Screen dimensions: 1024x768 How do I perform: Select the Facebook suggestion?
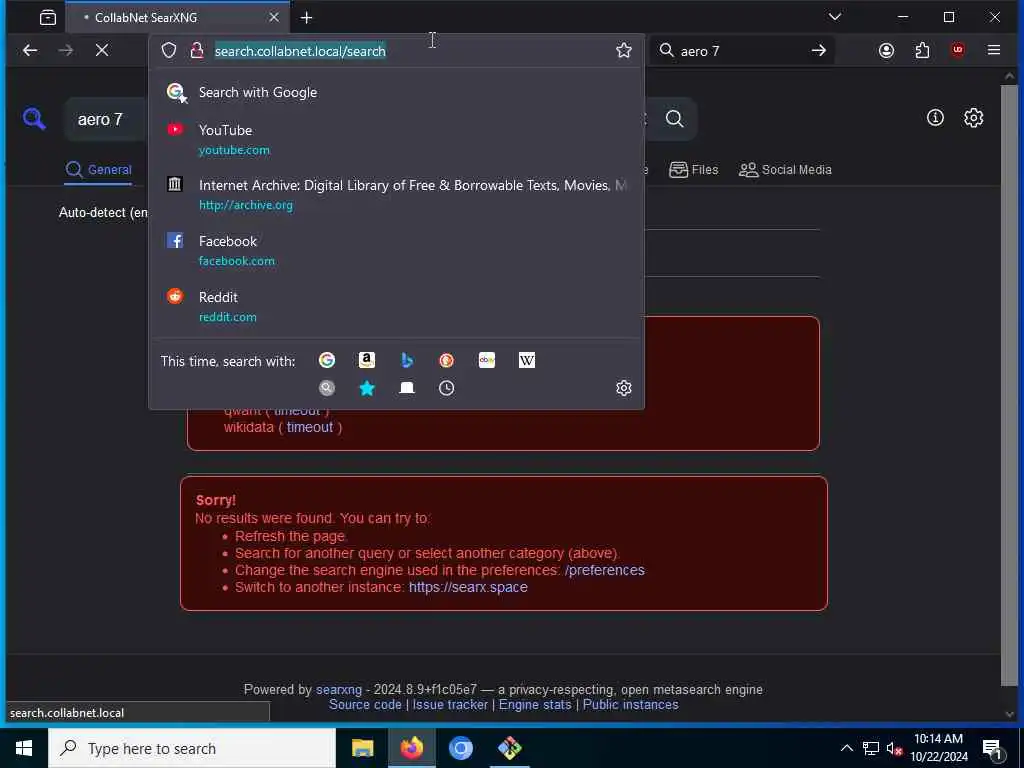tap(396, 250)
